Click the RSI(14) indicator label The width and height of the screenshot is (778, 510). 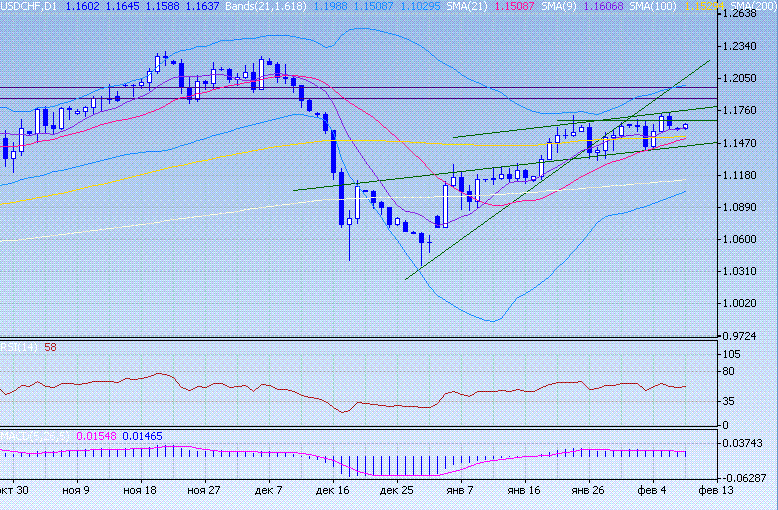pyautogui.click(x=18, y=347)
